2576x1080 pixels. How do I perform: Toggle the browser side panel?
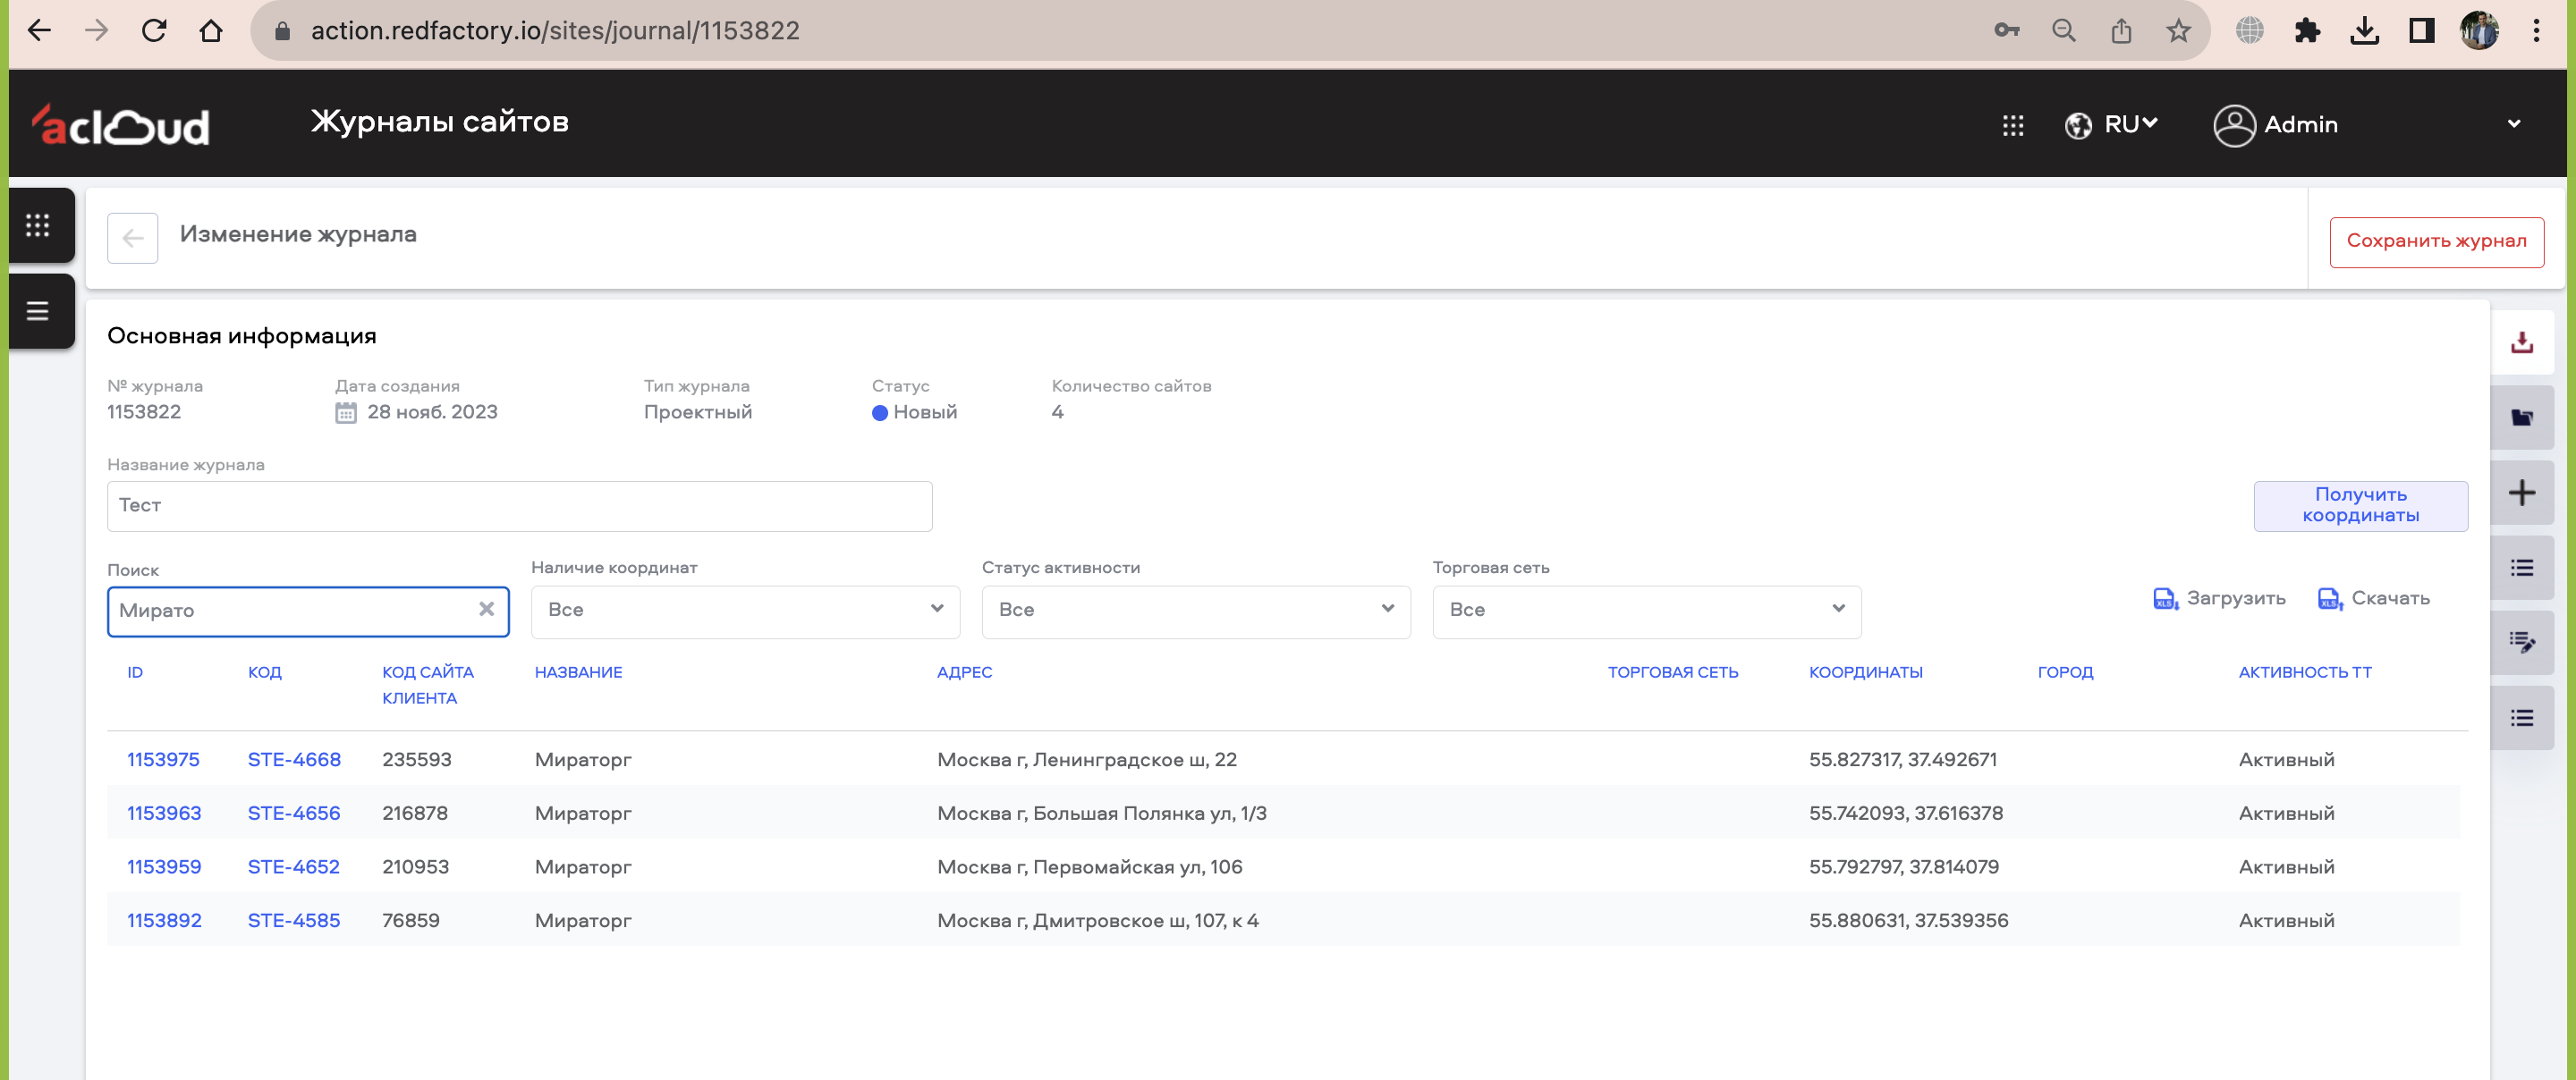tap(2421, 31)
